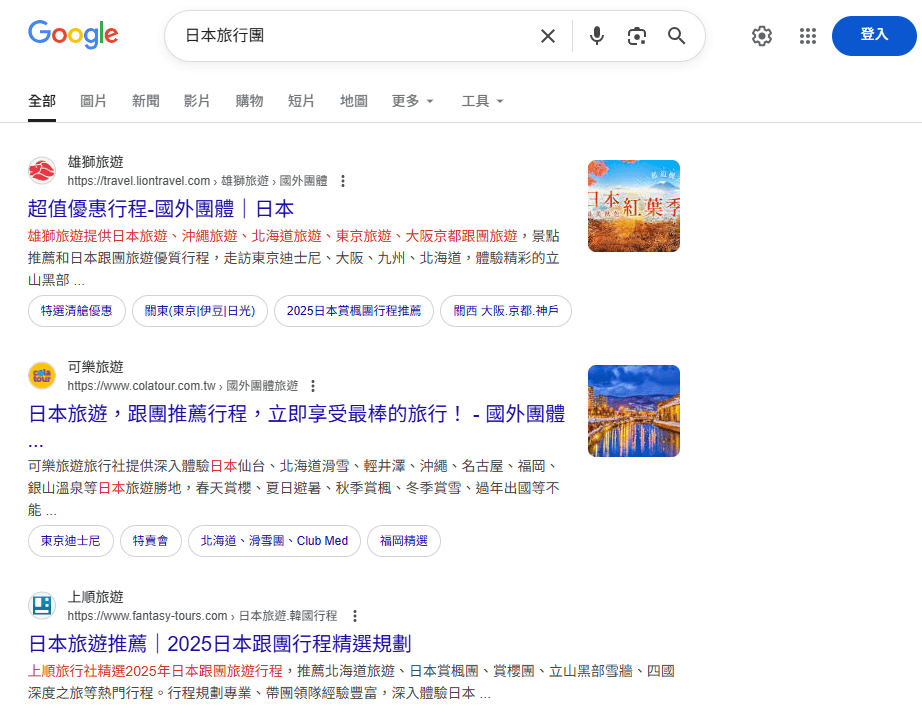Open the settings gear
Viewport: 922px width, 718px height.
coord(762,36)
